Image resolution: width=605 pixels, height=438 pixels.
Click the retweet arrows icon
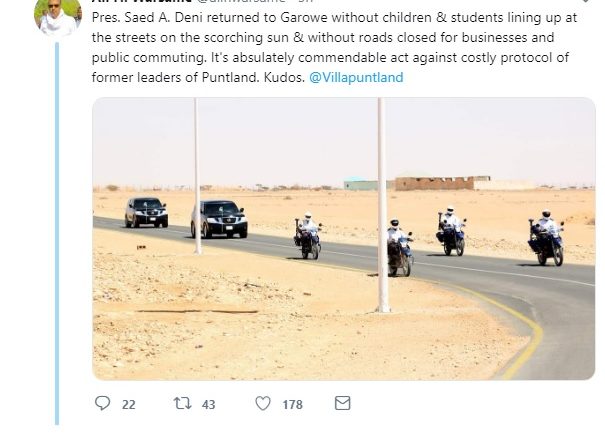[x=182, y=404]
